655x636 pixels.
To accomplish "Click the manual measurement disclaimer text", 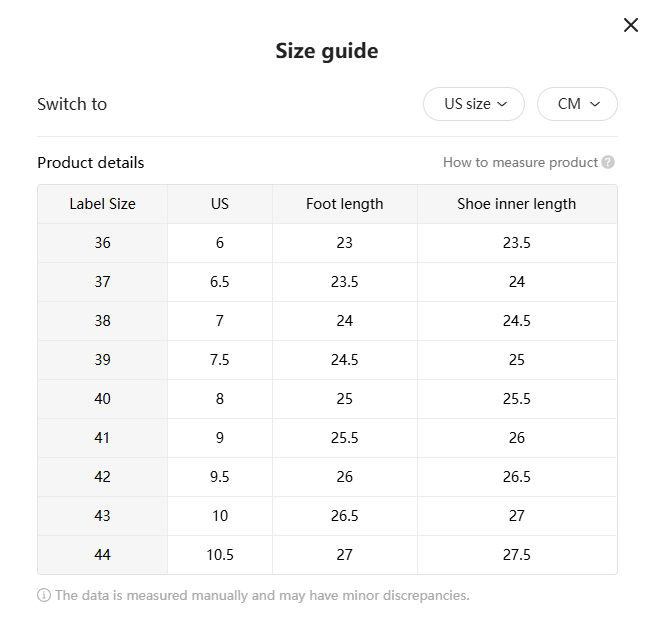I will coord(262,595).
